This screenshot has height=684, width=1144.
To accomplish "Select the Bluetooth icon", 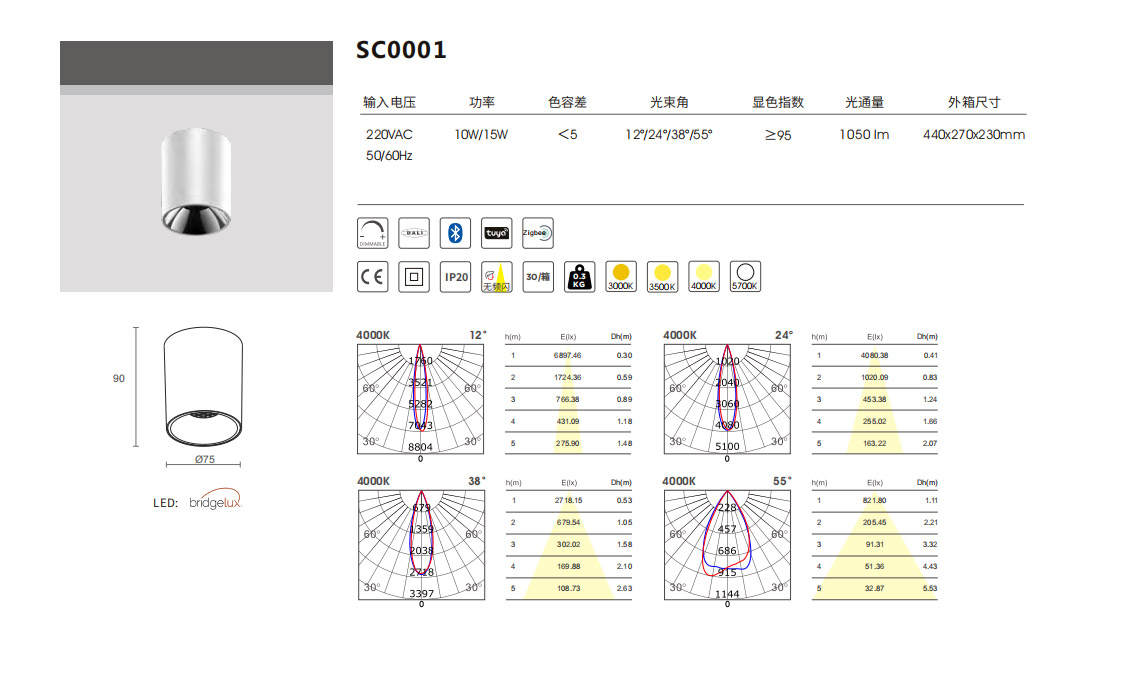I will click(456, 232).
